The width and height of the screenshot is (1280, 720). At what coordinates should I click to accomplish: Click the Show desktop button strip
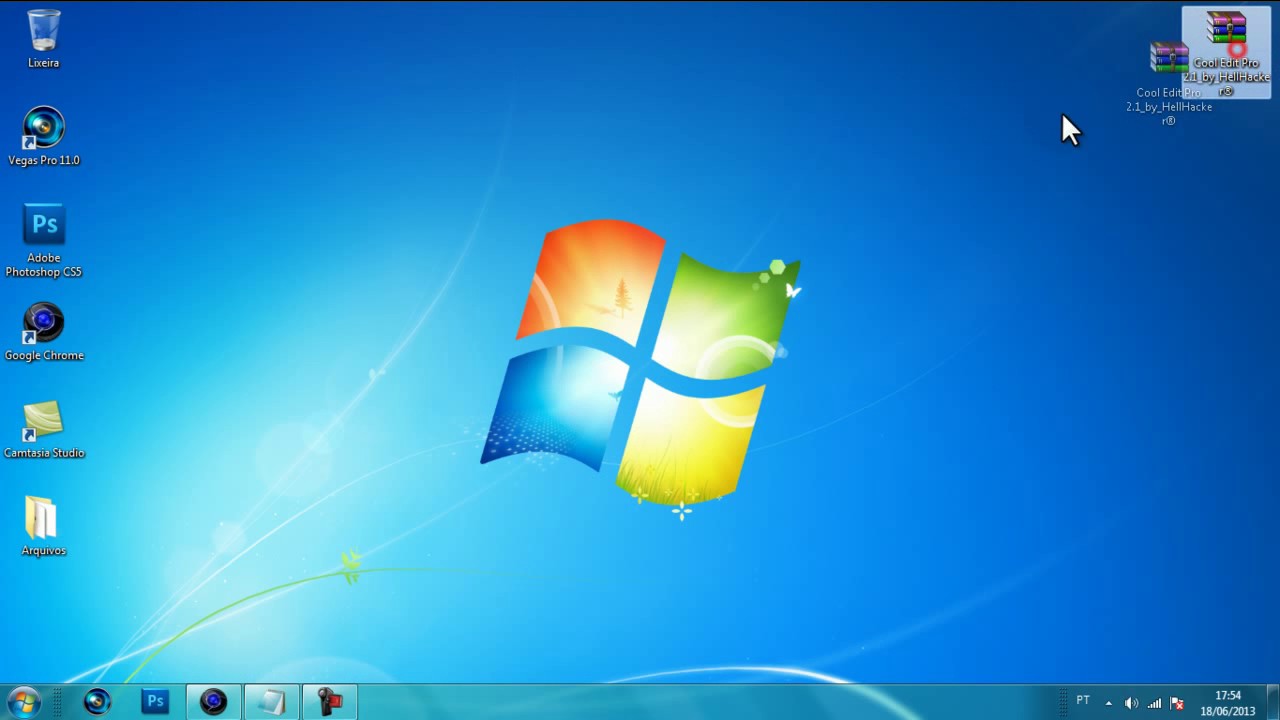click(x=1273, y=702)
